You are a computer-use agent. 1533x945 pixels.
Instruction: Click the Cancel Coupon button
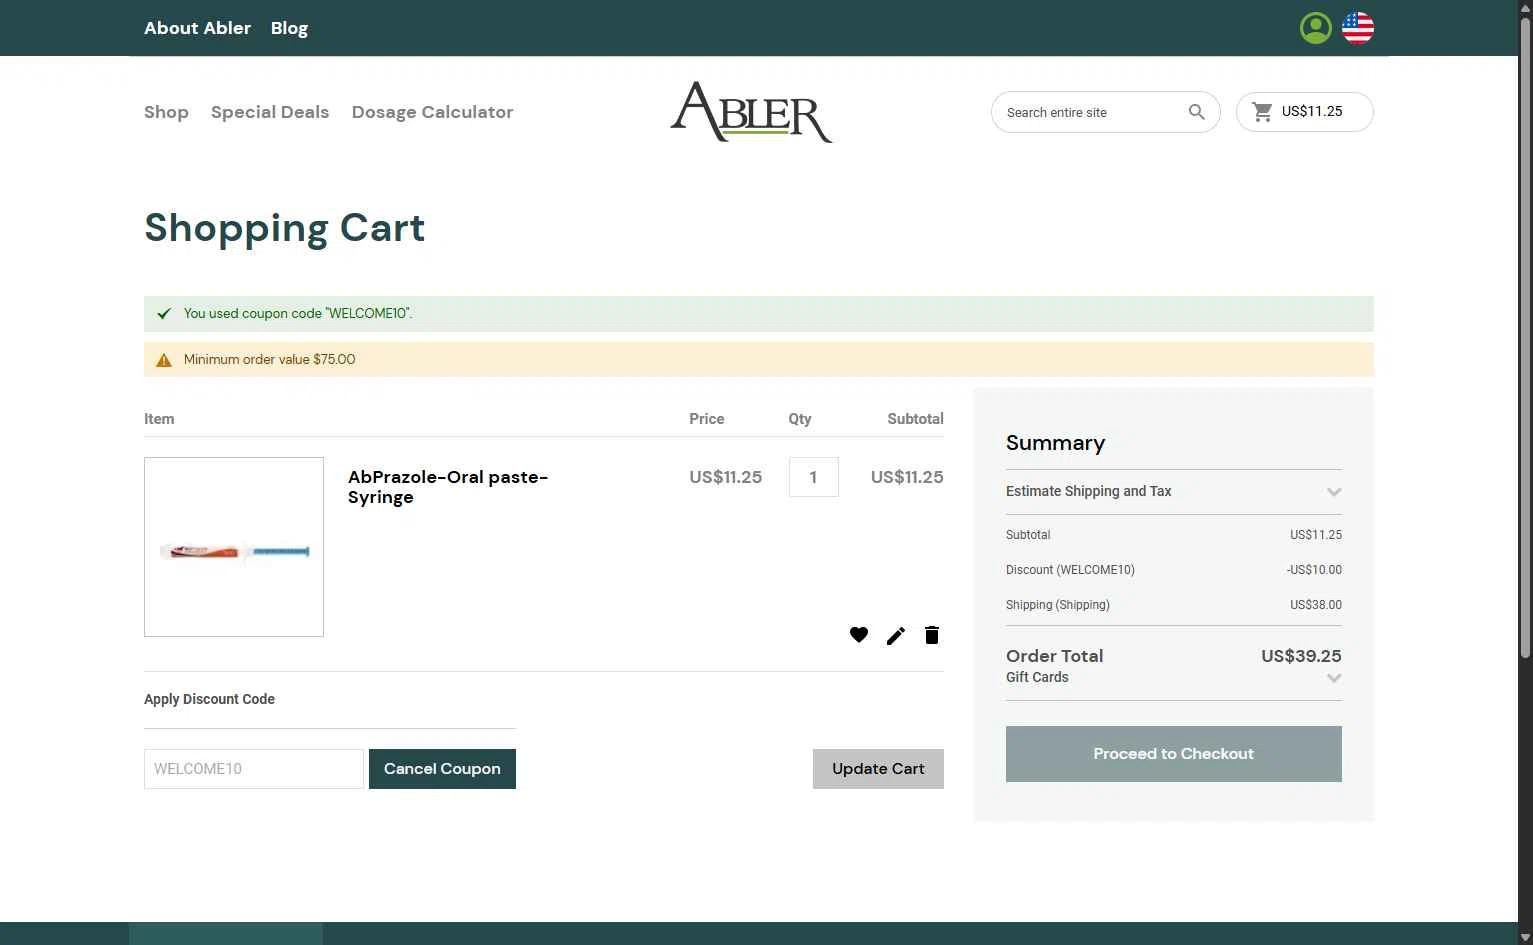point(442,769)
